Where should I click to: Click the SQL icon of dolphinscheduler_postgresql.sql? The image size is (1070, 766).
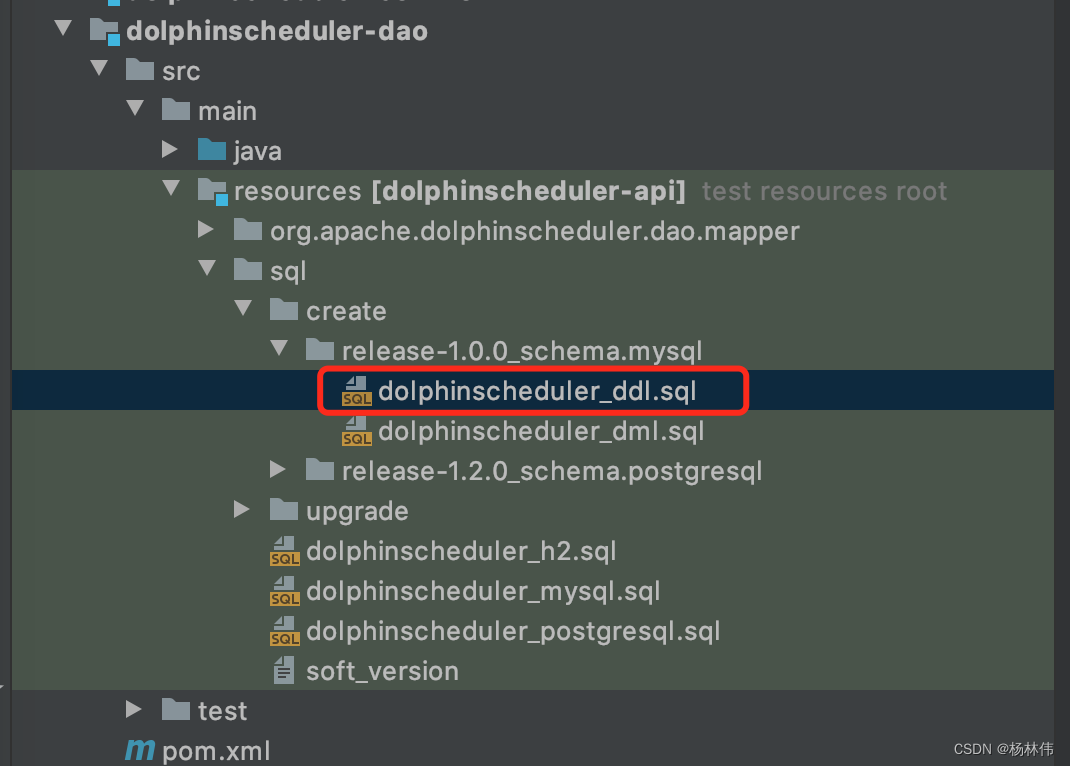coord(285,632)
